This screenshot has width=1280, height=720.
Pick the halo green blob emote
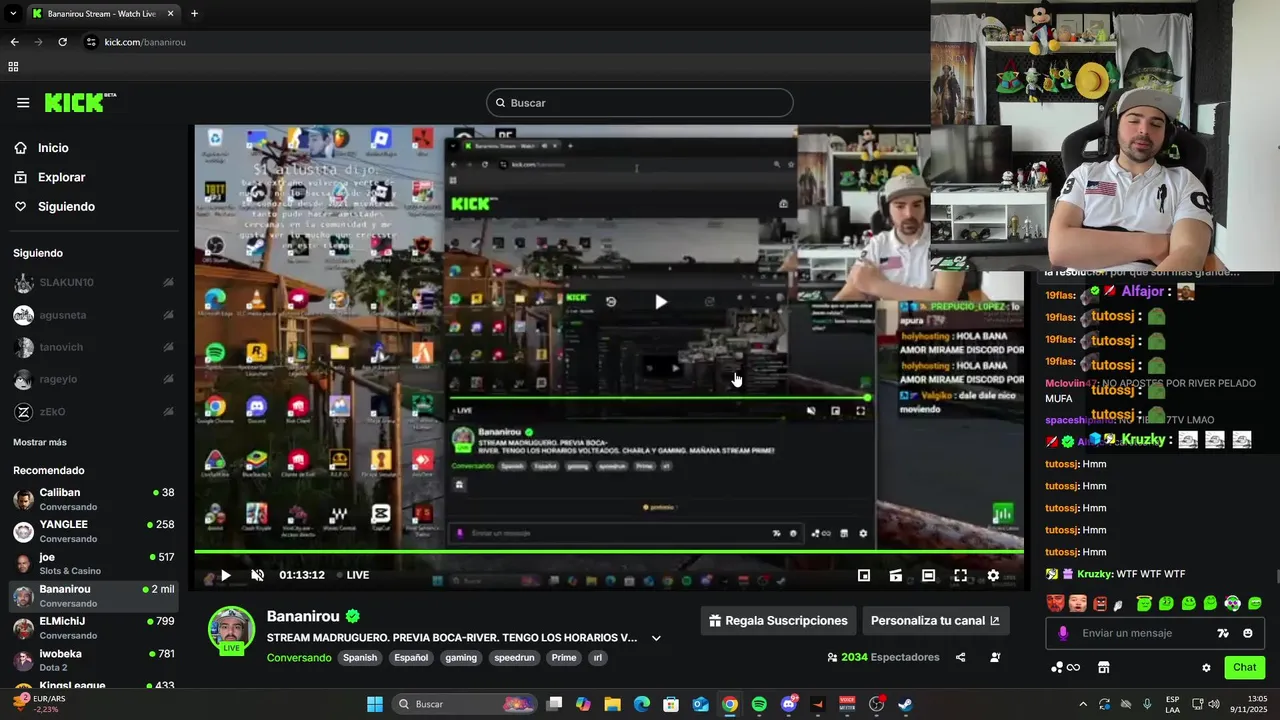1144,603
